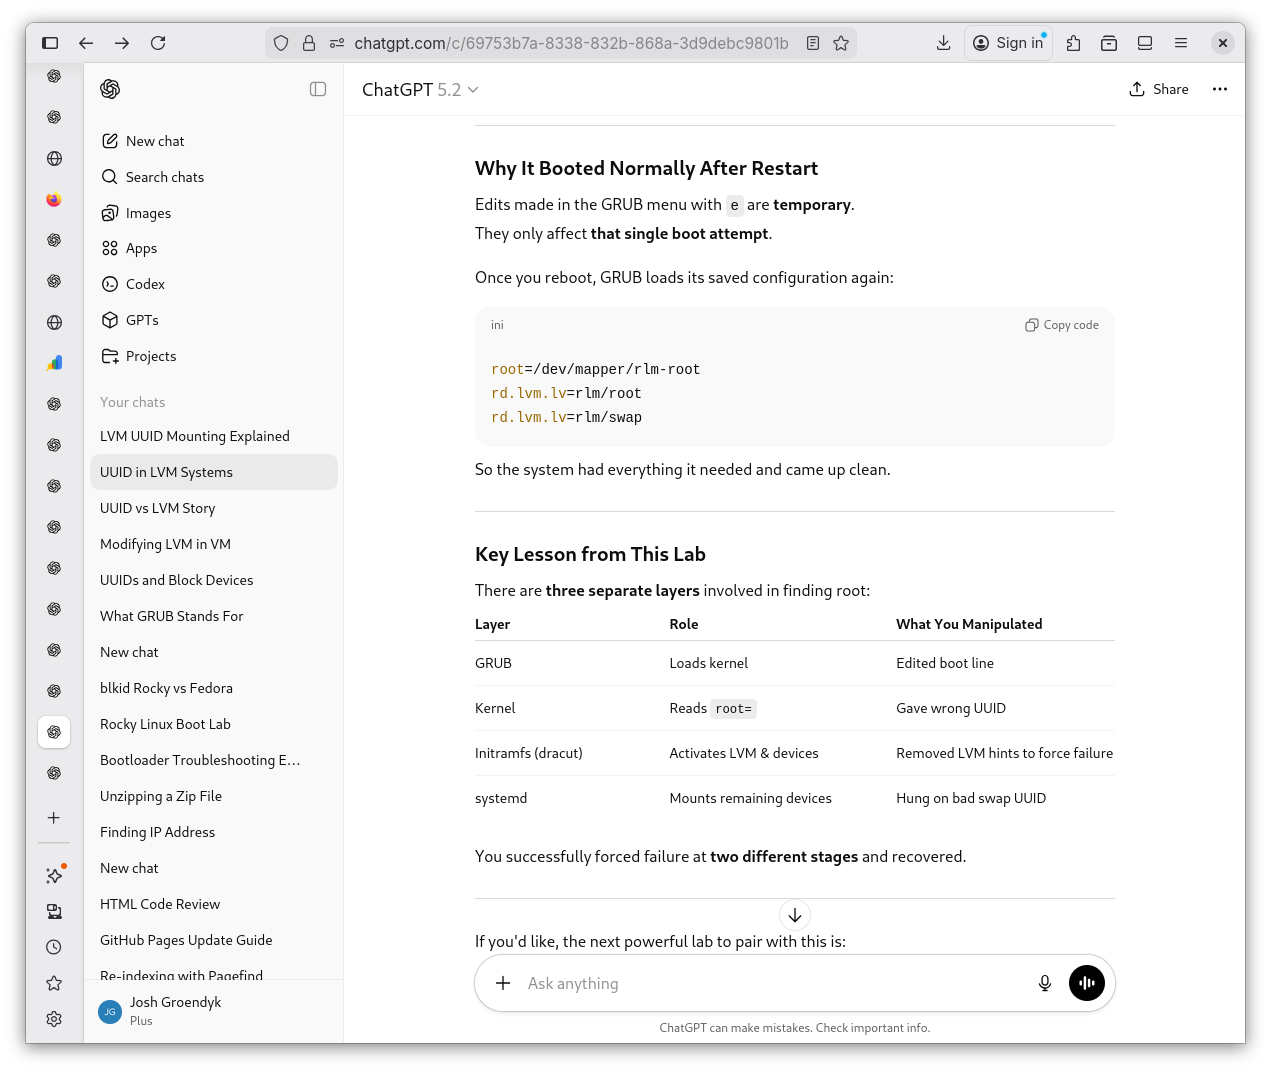Image resolution: width=1271 pixels, height=1072 pixels.
Task: Toggle the browser vertical tabs sidebar
Action: (x=50, y=43)
